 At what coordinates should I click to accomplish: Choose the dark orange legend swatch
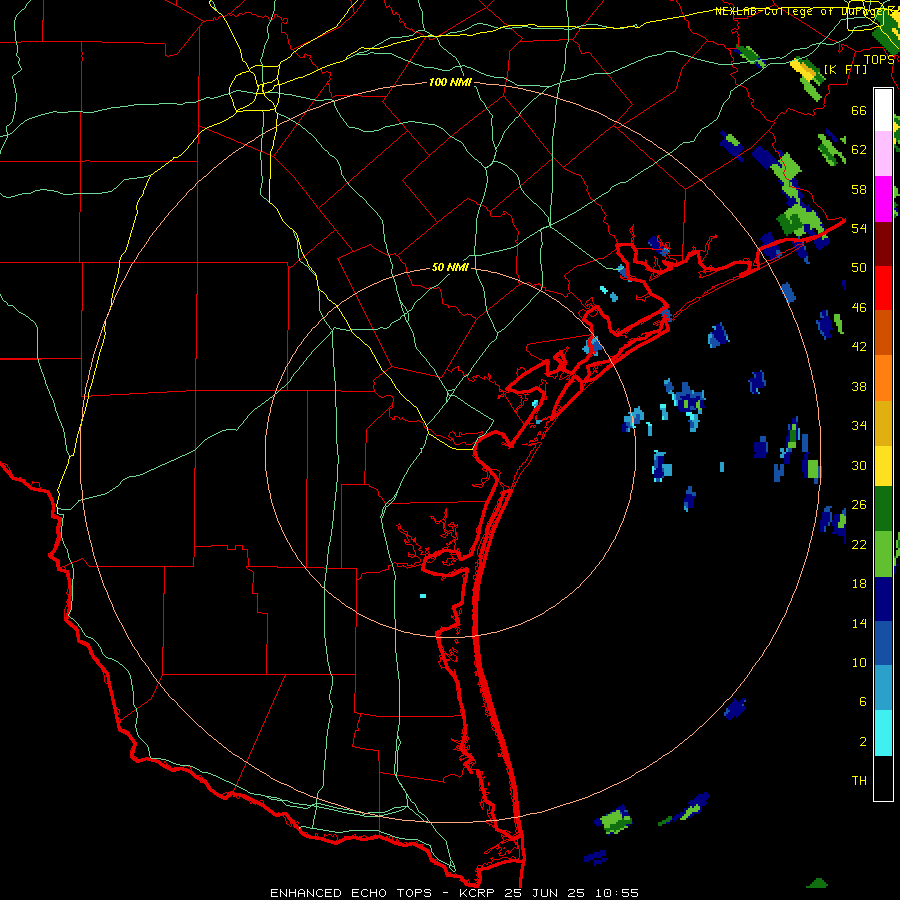[x=883, y=332]
